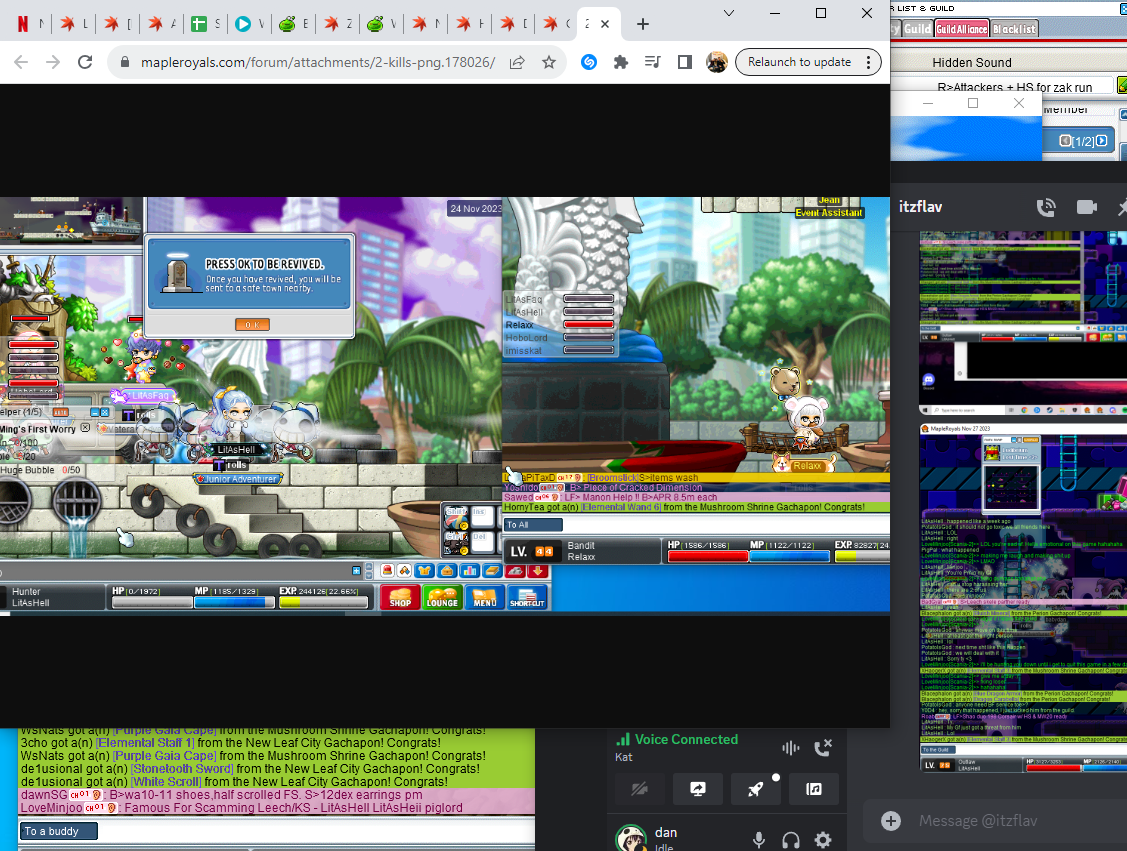Go to next guild member page
The width and height of the screenshot is (1127, 851).
1102,141
